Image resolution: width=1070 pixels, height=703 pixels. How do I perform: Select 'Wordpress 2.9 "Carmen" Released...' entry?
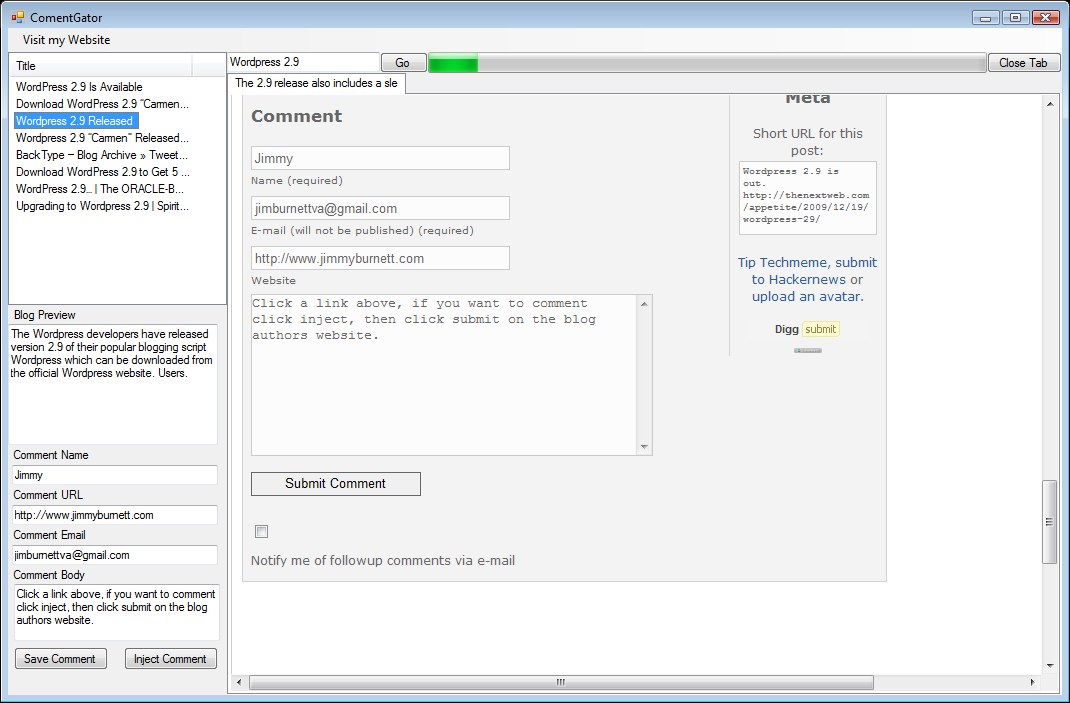coord(102,138)
